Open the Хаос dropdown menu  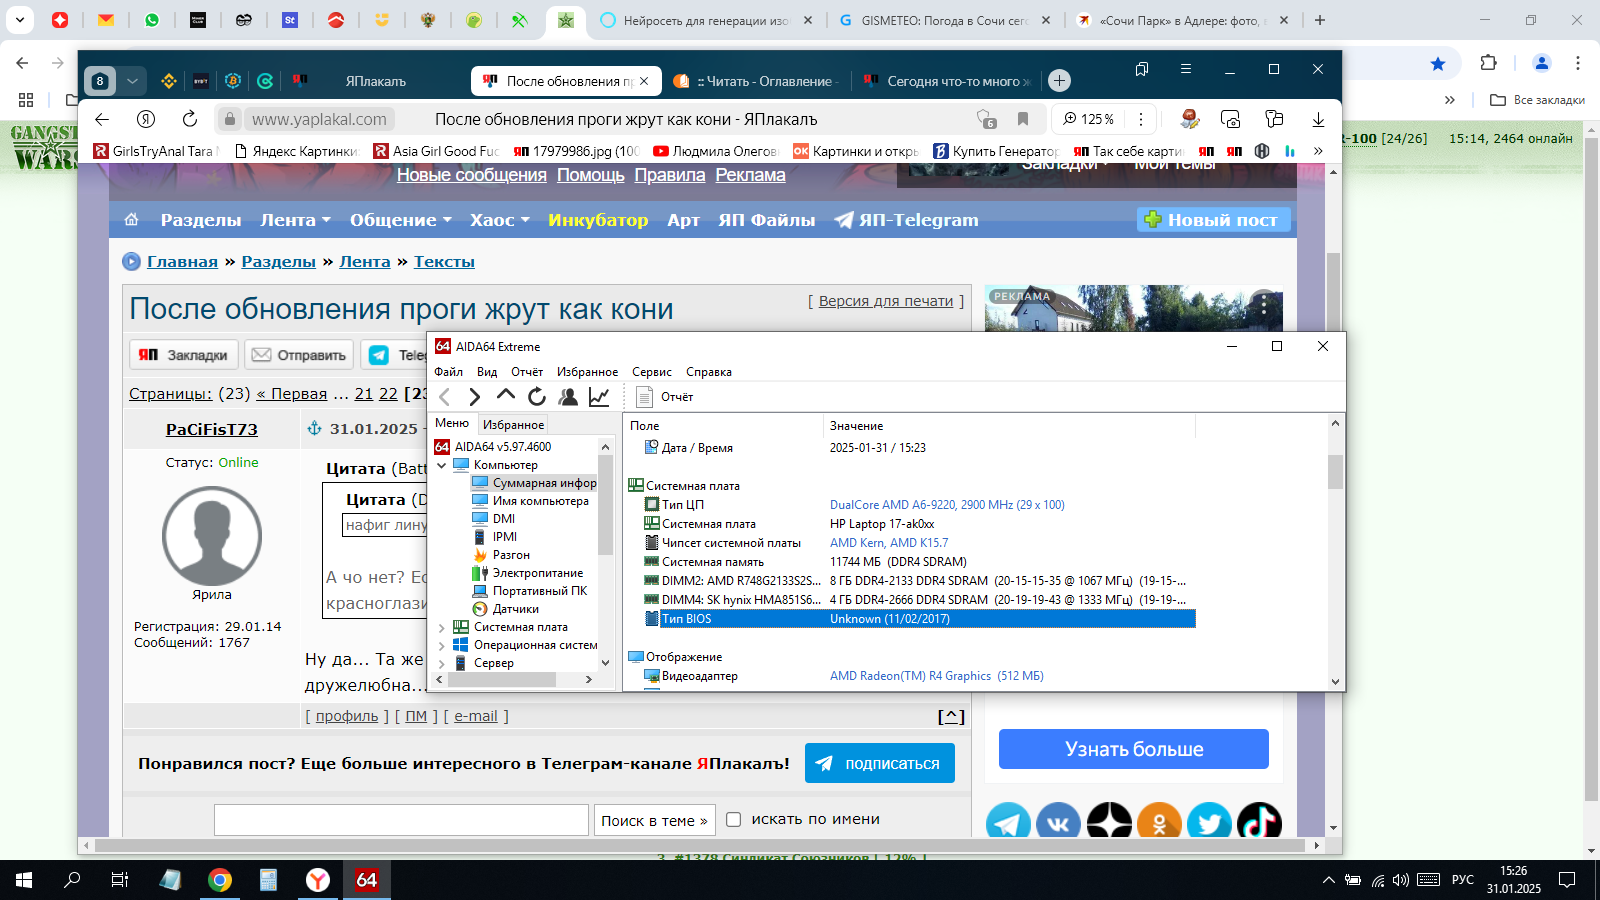coord(499,220)
